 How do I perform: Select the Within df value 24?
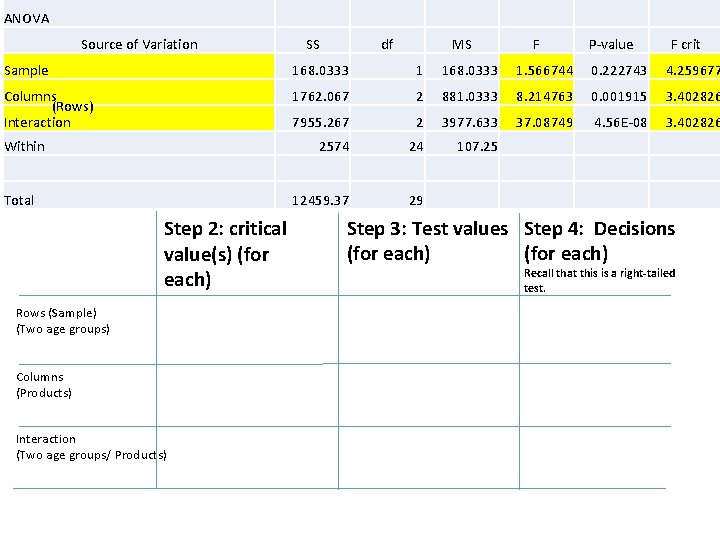[x=416, y=146]
